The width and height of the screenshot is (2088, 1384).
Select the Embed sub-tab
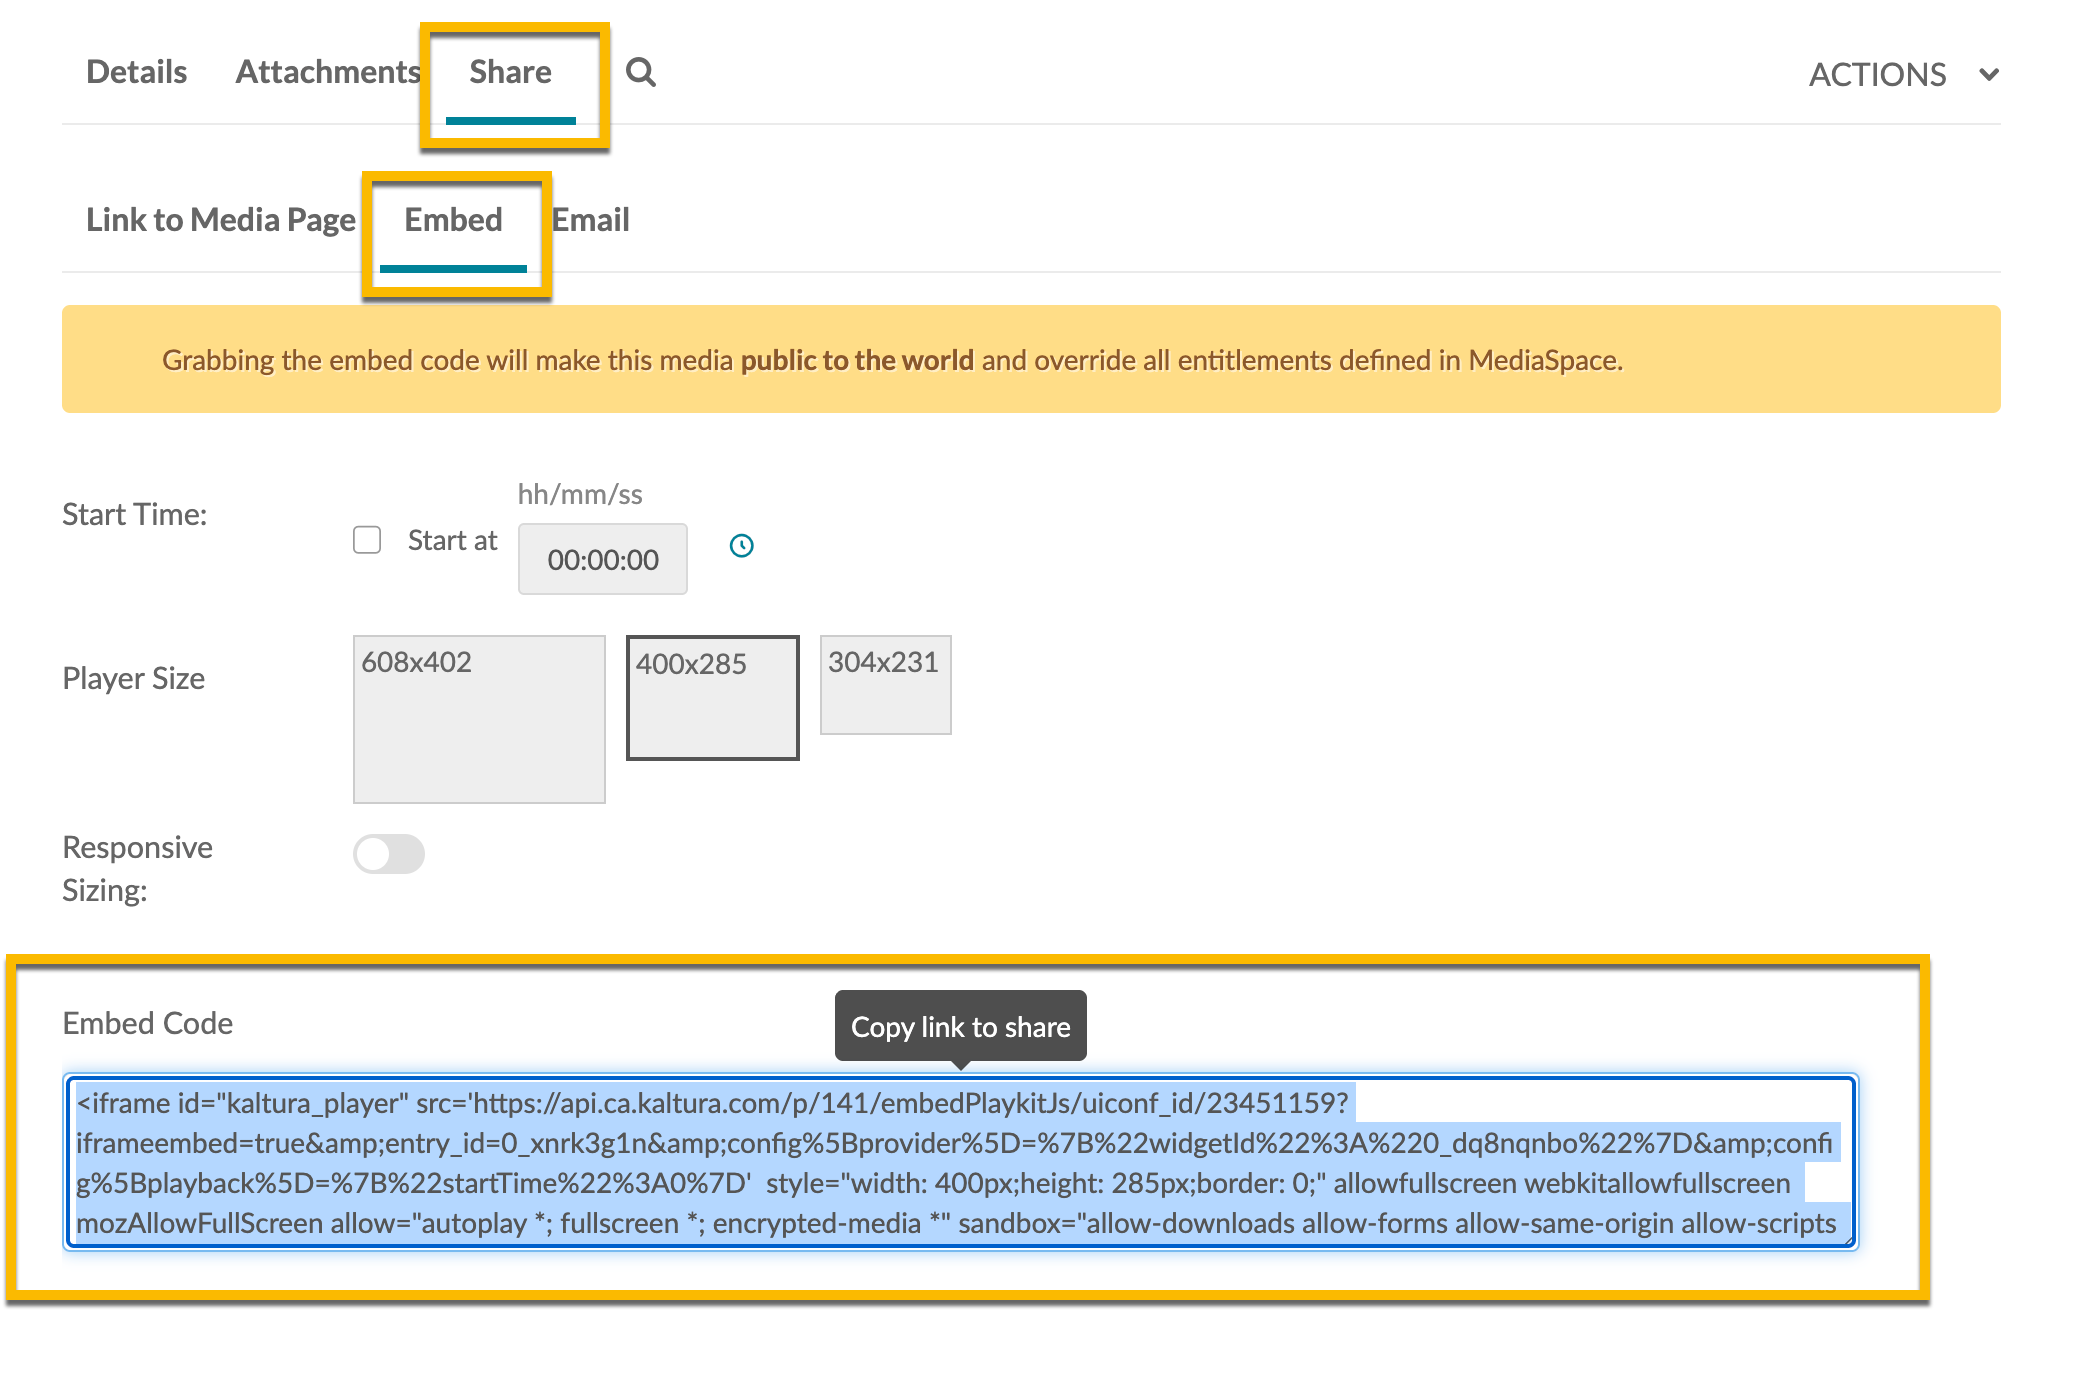click(453, 220)
